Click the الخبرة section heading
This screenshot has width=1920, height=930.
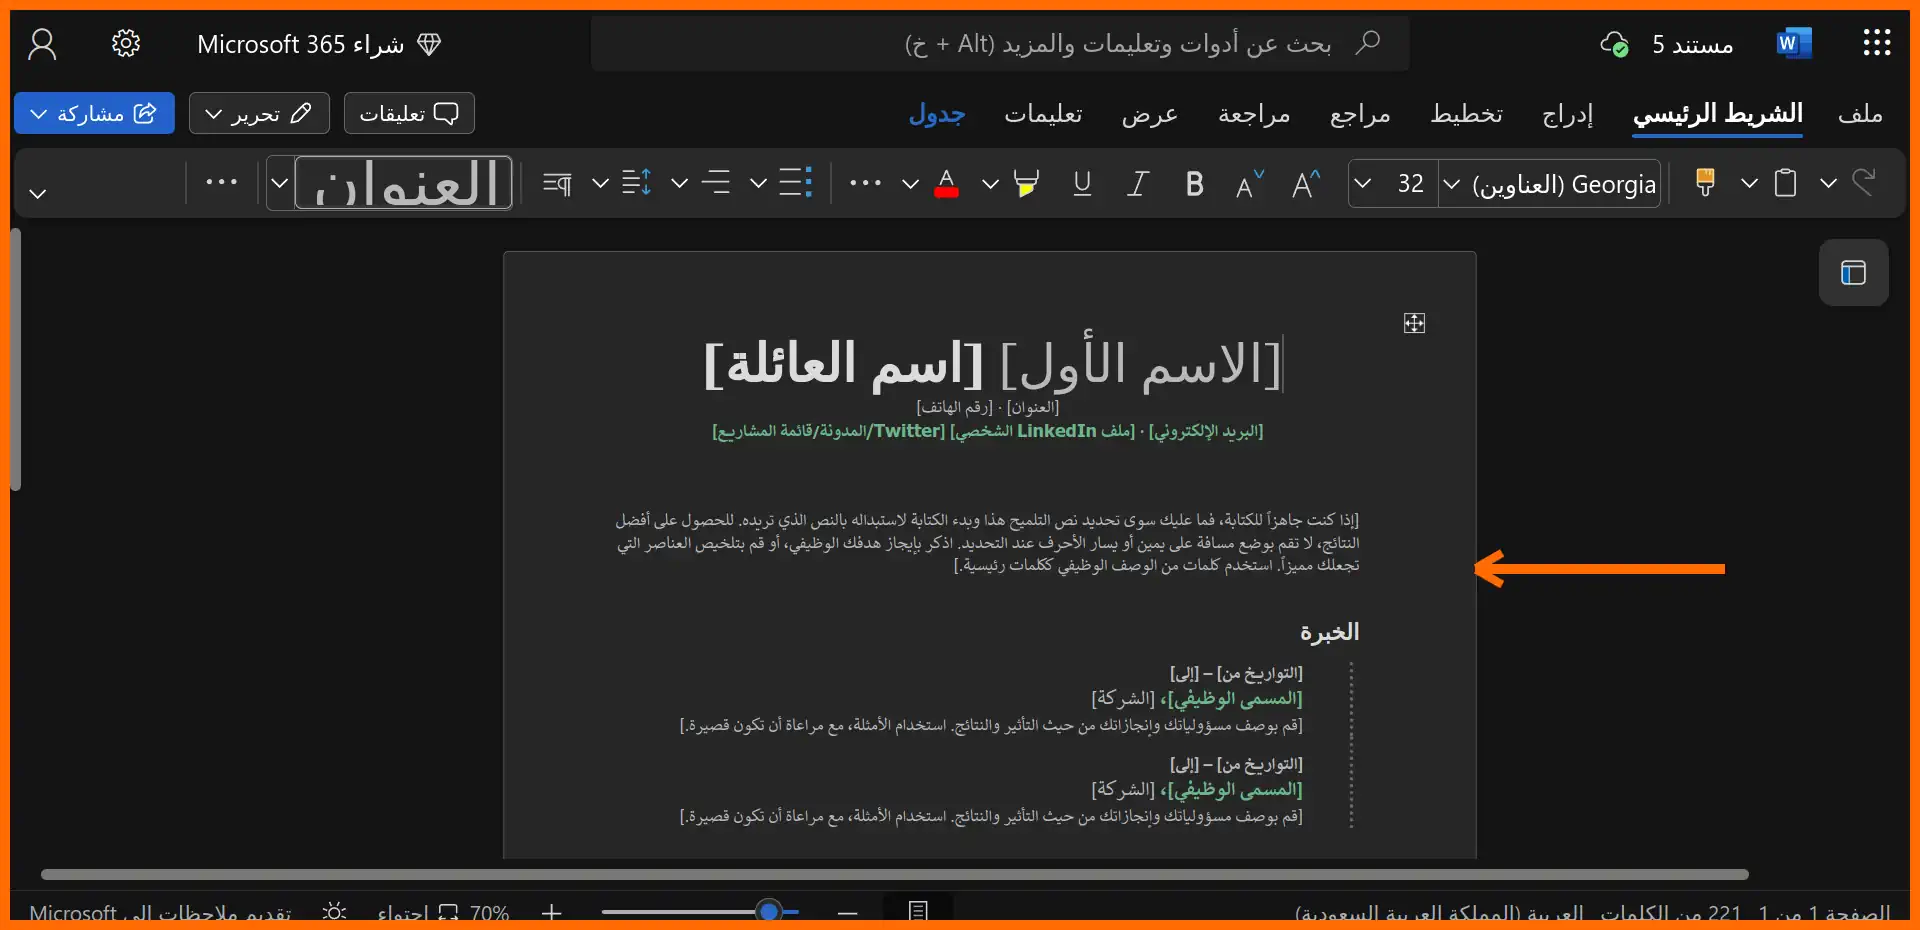point(1329,632)
